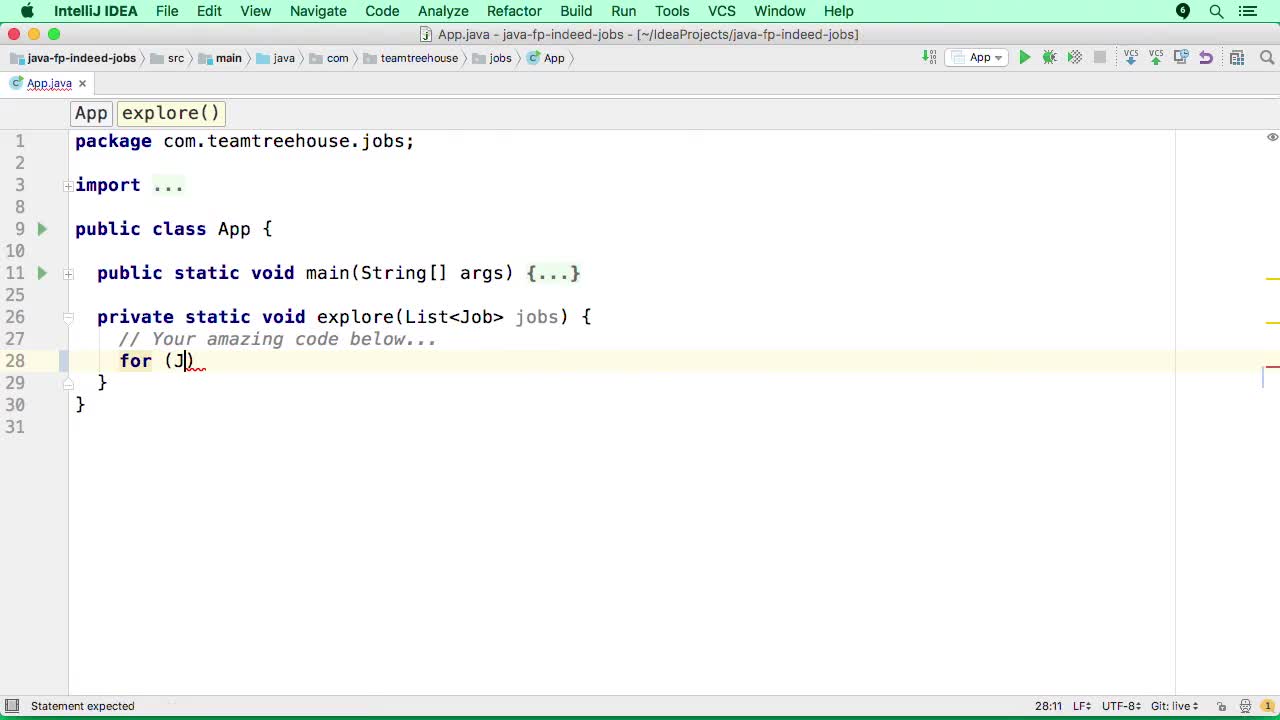Click run gutter arrow beside main method
Image resolution: width=1280 pixels, height=720 pixels.
point(42,273)
